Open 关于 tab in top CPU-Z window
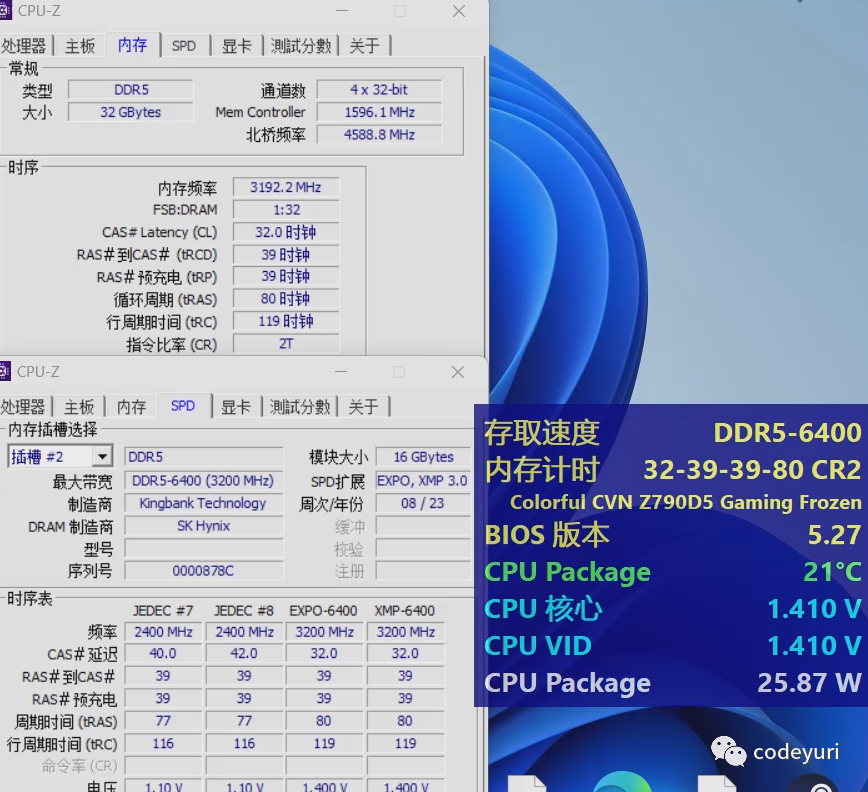868x792 pixels. click(x=364, y=46)
